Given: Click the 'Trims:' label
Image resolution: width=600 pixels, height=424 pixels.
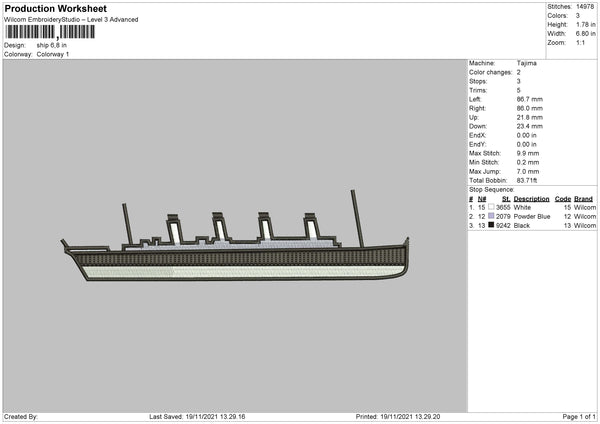Looking at the screenshot, I should coord(478,90).
